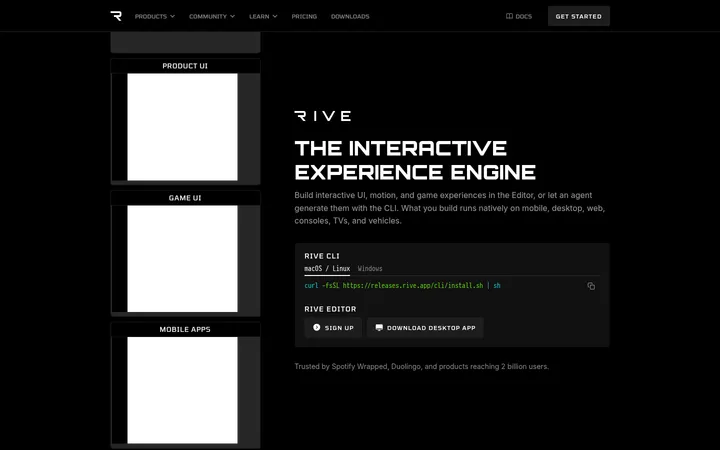Open the Docs link
The width and height of the screenshot is (720, 450).
tap(519, 17)
